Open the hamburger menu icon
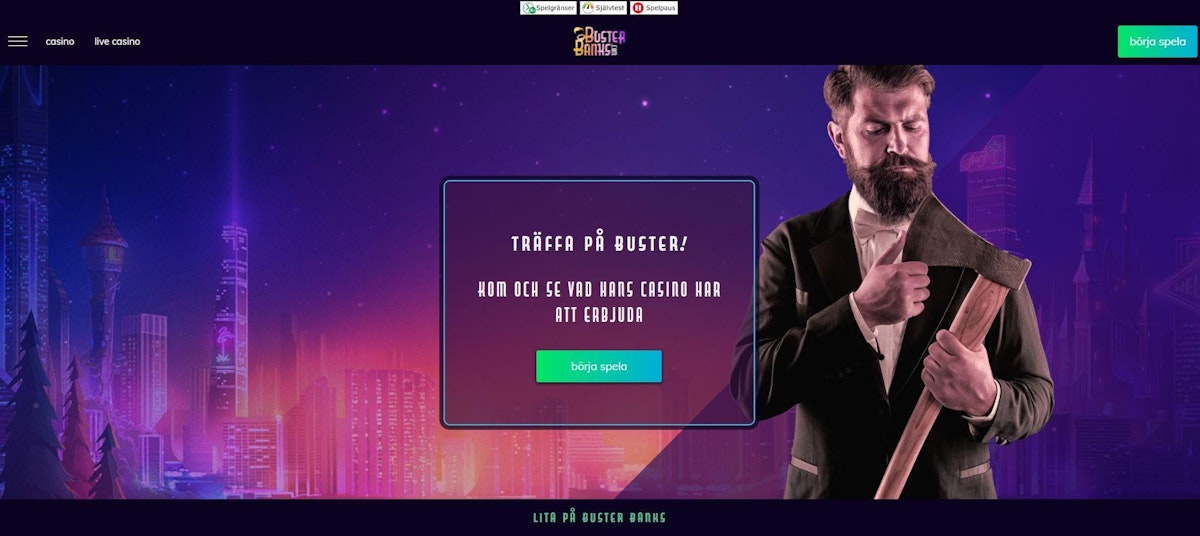The image size is (1200, 536). pos(17,41)
